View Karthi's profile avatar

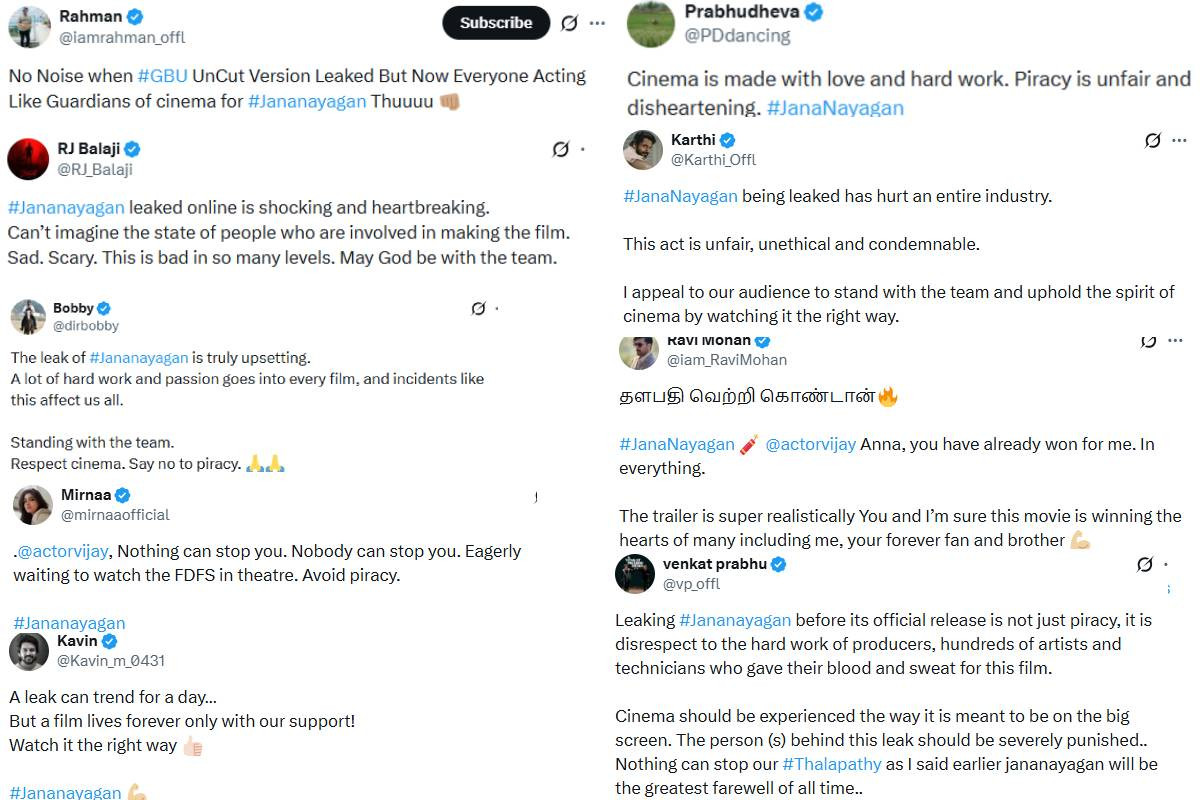point(643,150)
